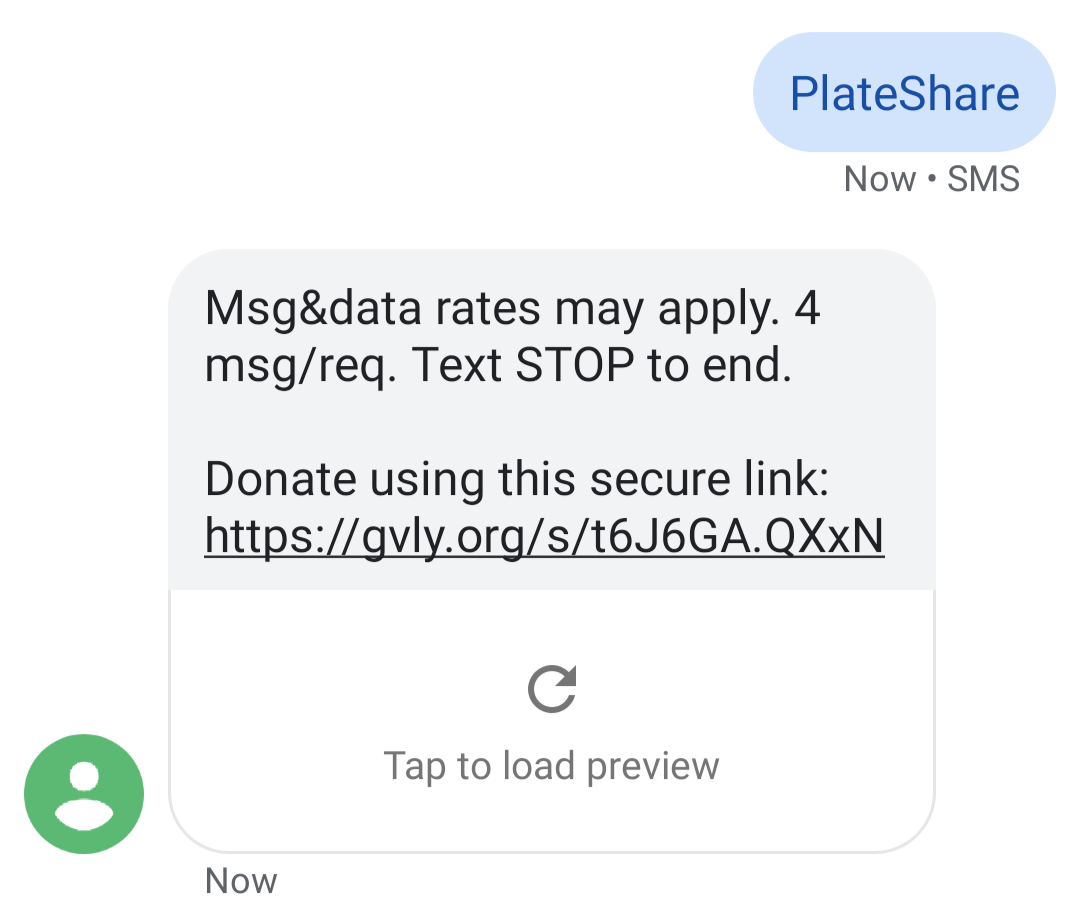Click the word STOP in the message
Image resolution: width=1080 pixels, height=916 pixels.
574,365
